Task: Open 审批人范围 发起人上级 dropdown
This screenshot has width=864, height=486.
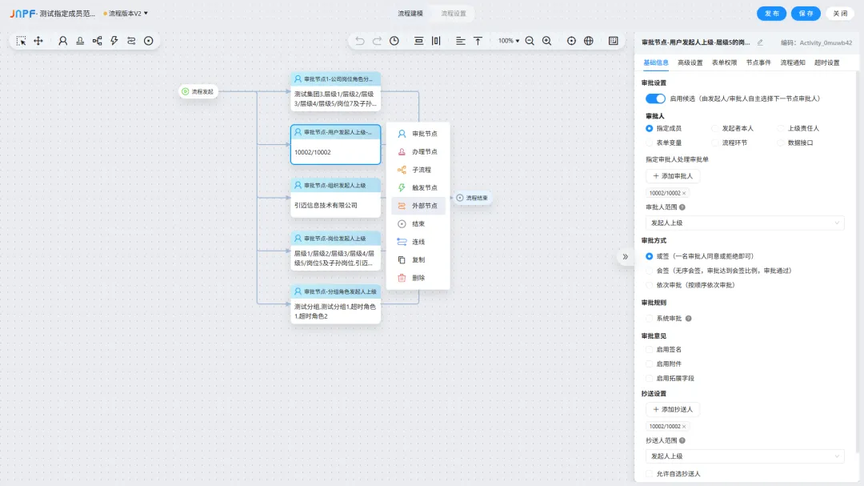Action: (x=744, y=223)
